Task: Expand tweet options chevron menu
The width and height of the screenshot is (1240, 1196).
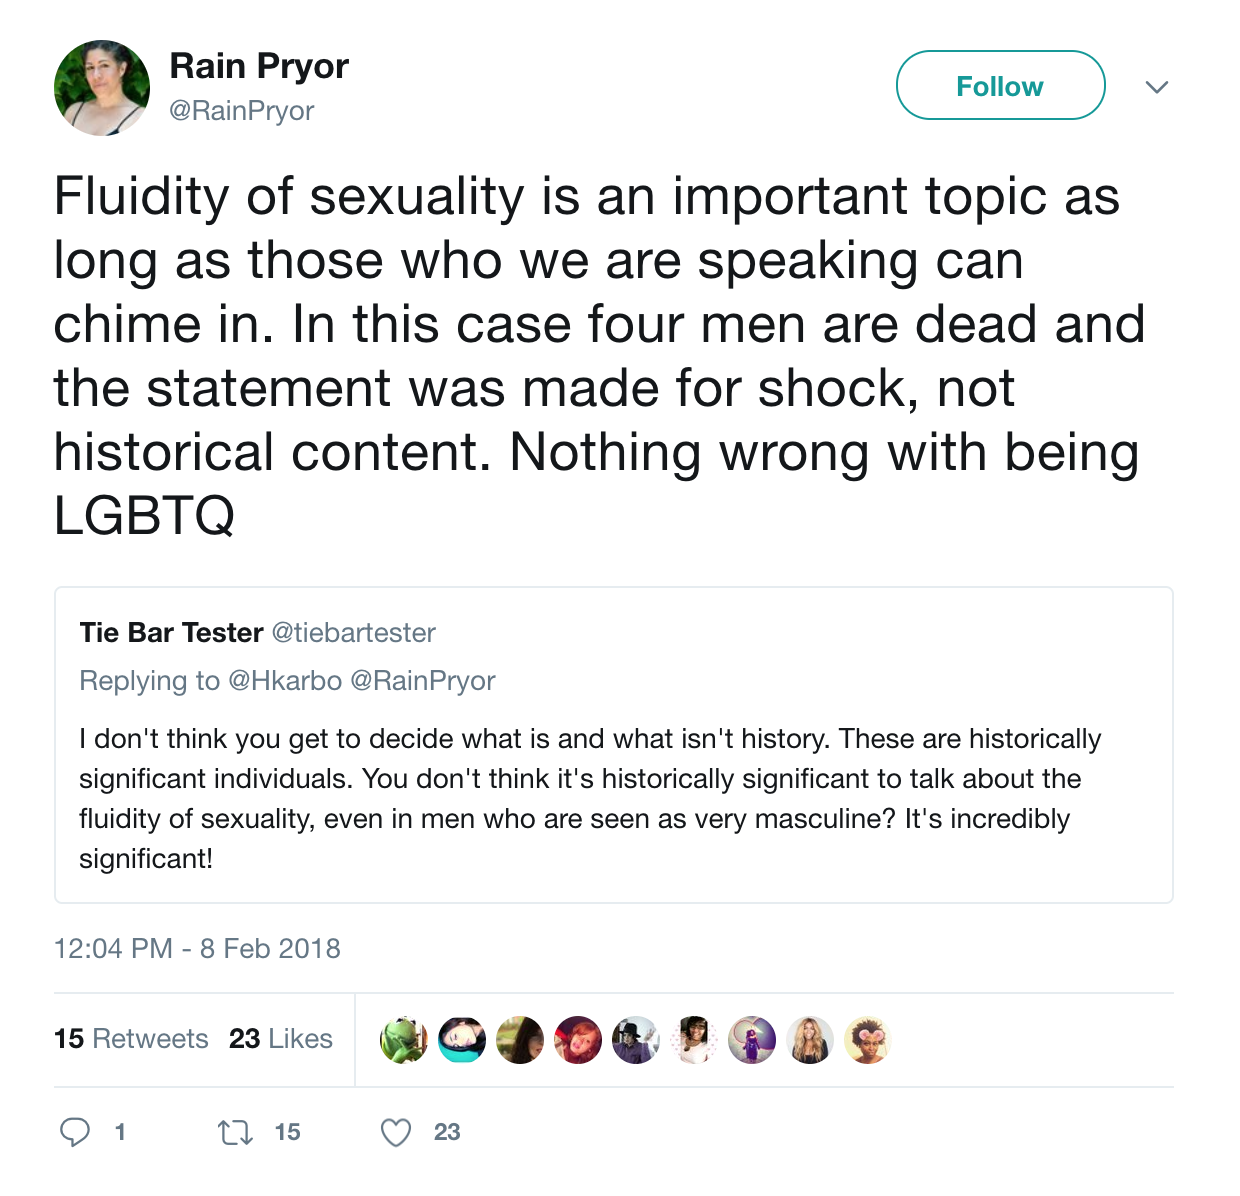Action: pyautogui.click(x=1157, y=87)
